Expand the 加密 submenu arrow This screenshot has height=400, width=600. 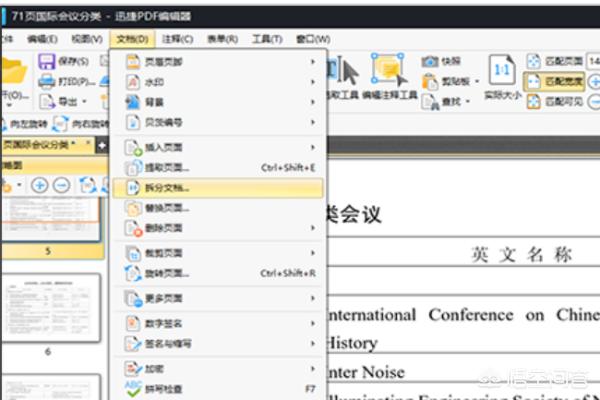[x=313, y=369]
